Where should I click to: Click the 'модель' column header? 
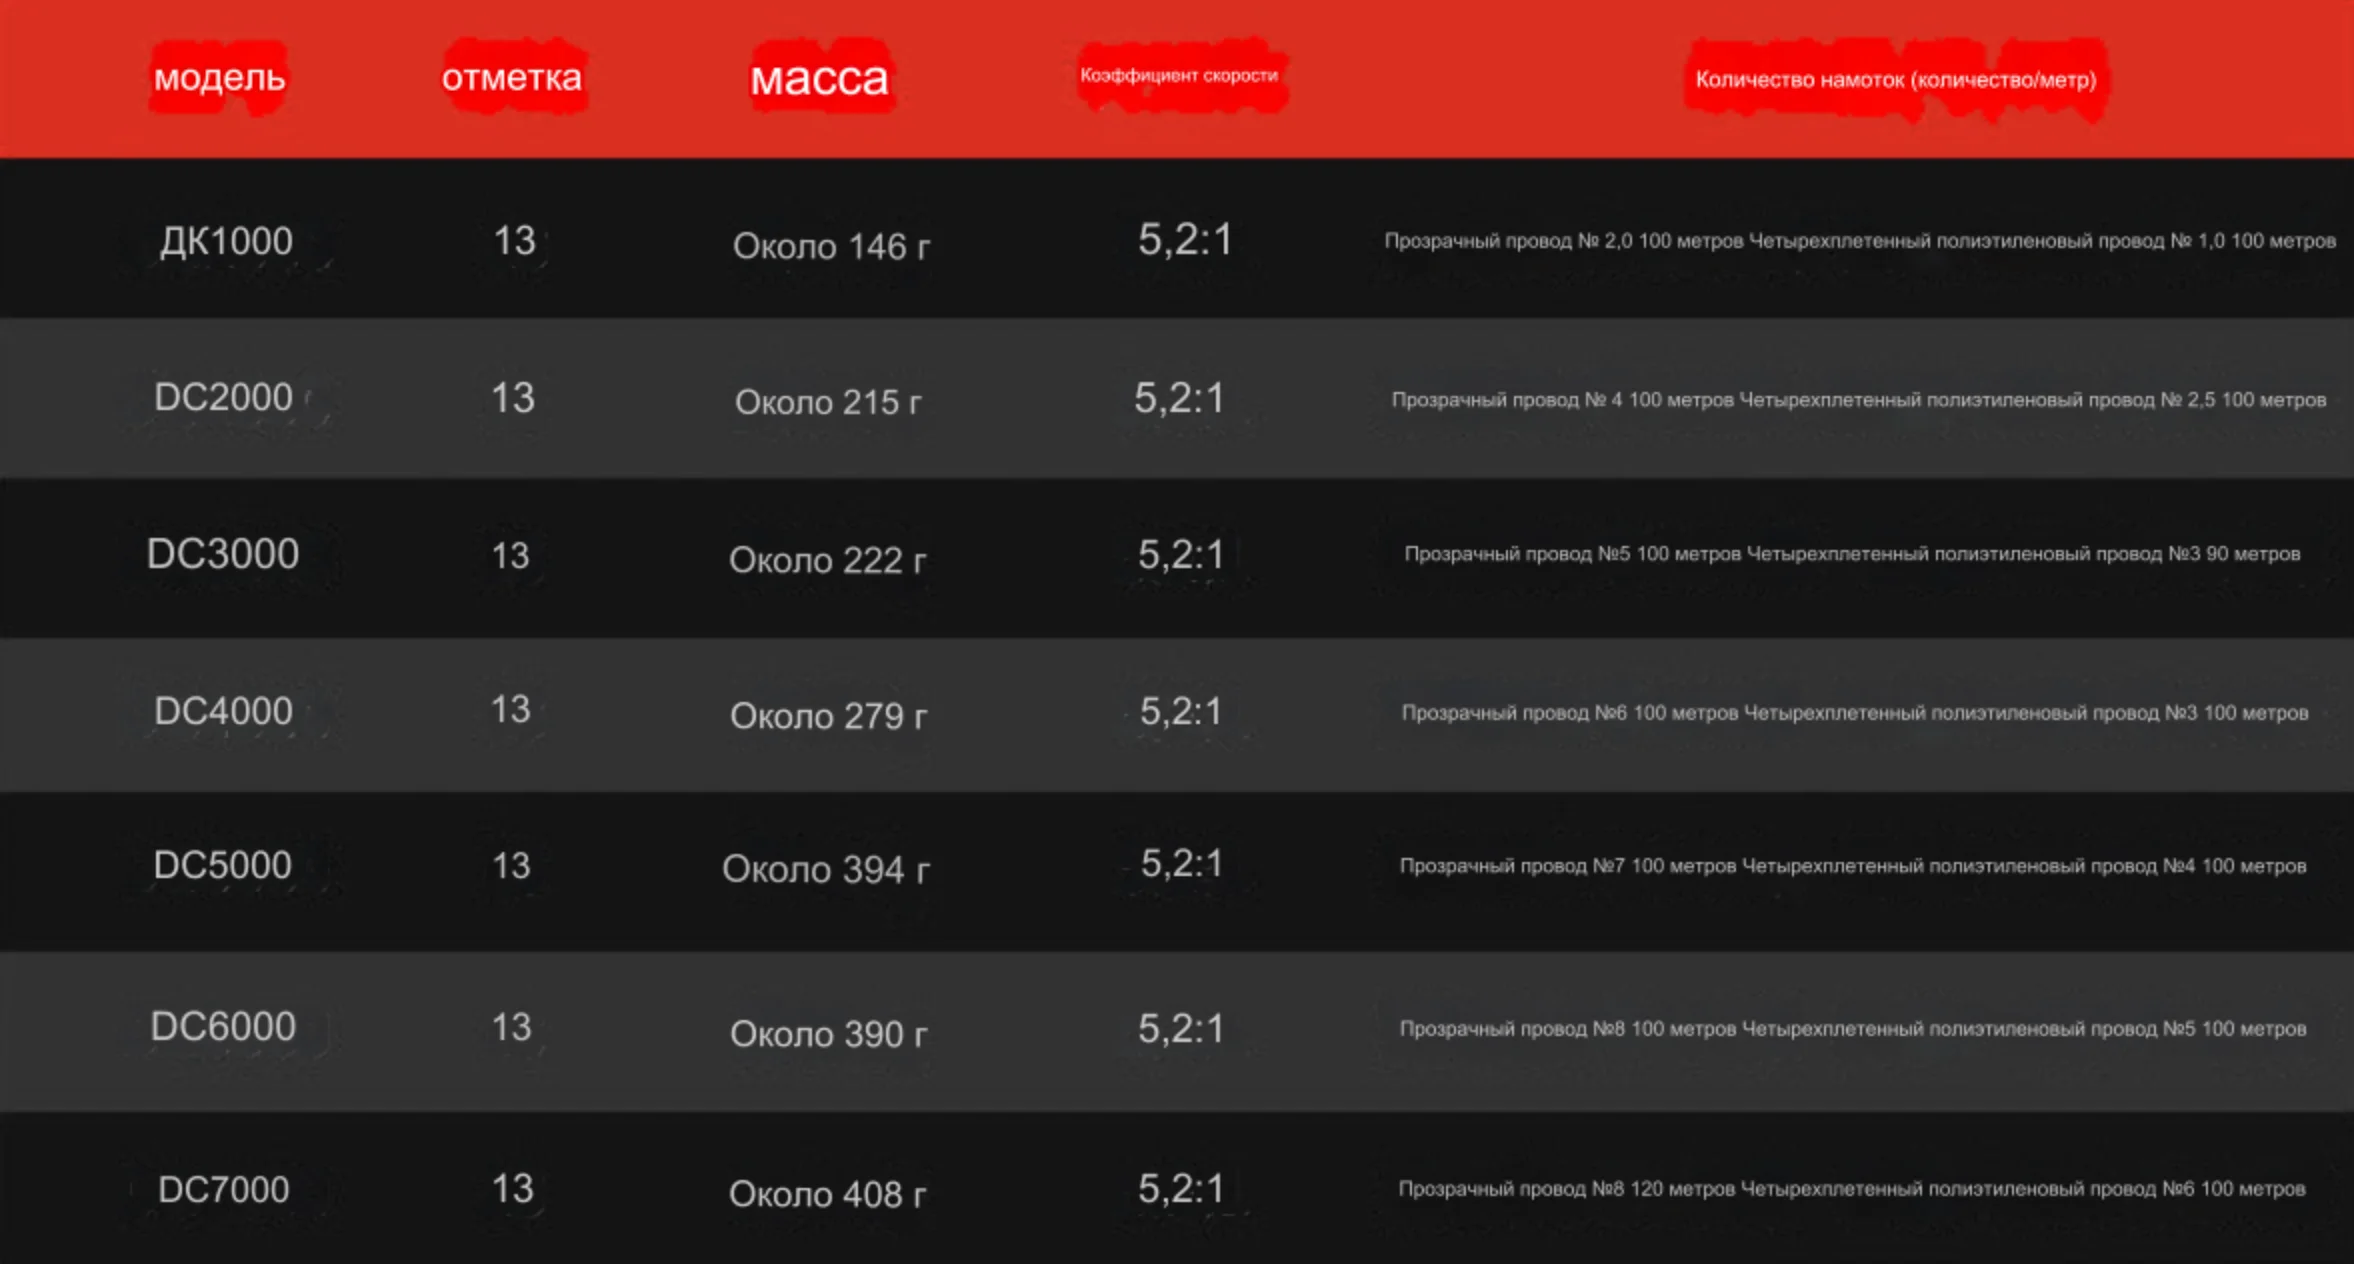coord(219,78)
